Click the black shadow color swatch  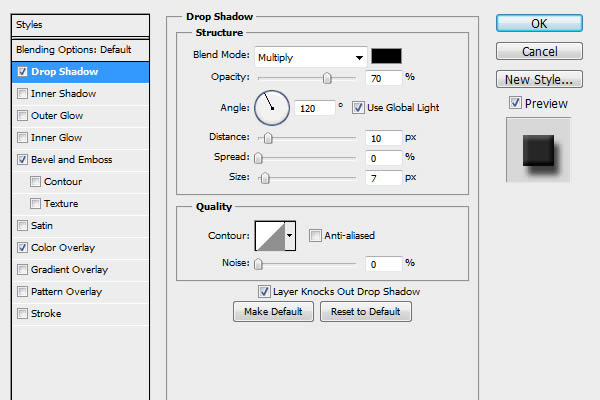pos(386,58)
